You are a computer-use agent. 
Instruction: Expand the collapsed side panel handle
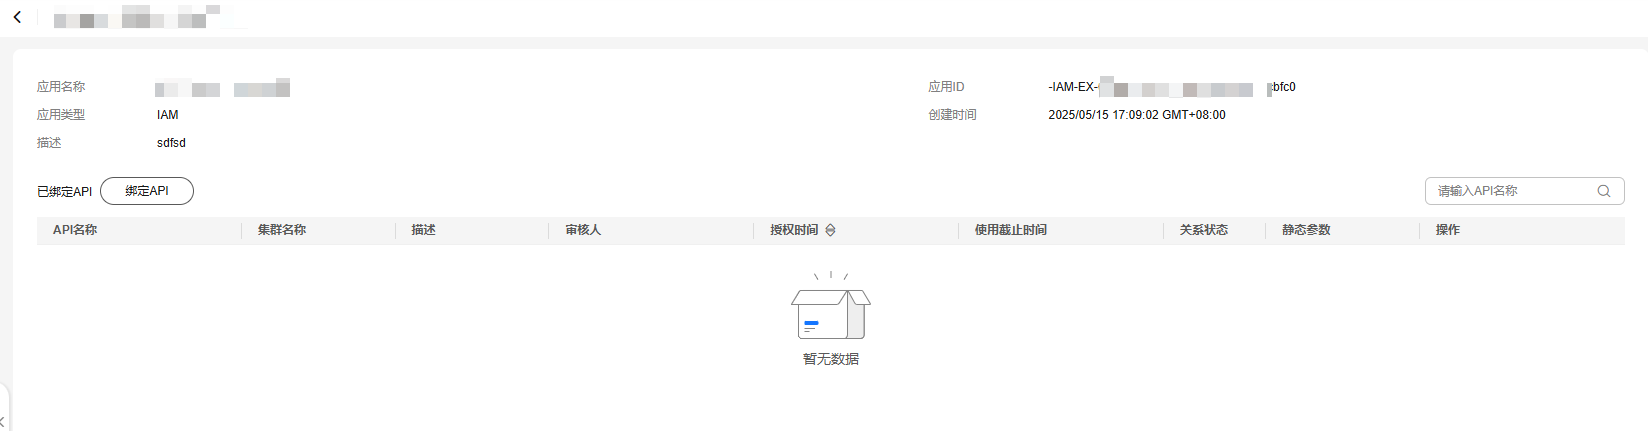point(4,408)
